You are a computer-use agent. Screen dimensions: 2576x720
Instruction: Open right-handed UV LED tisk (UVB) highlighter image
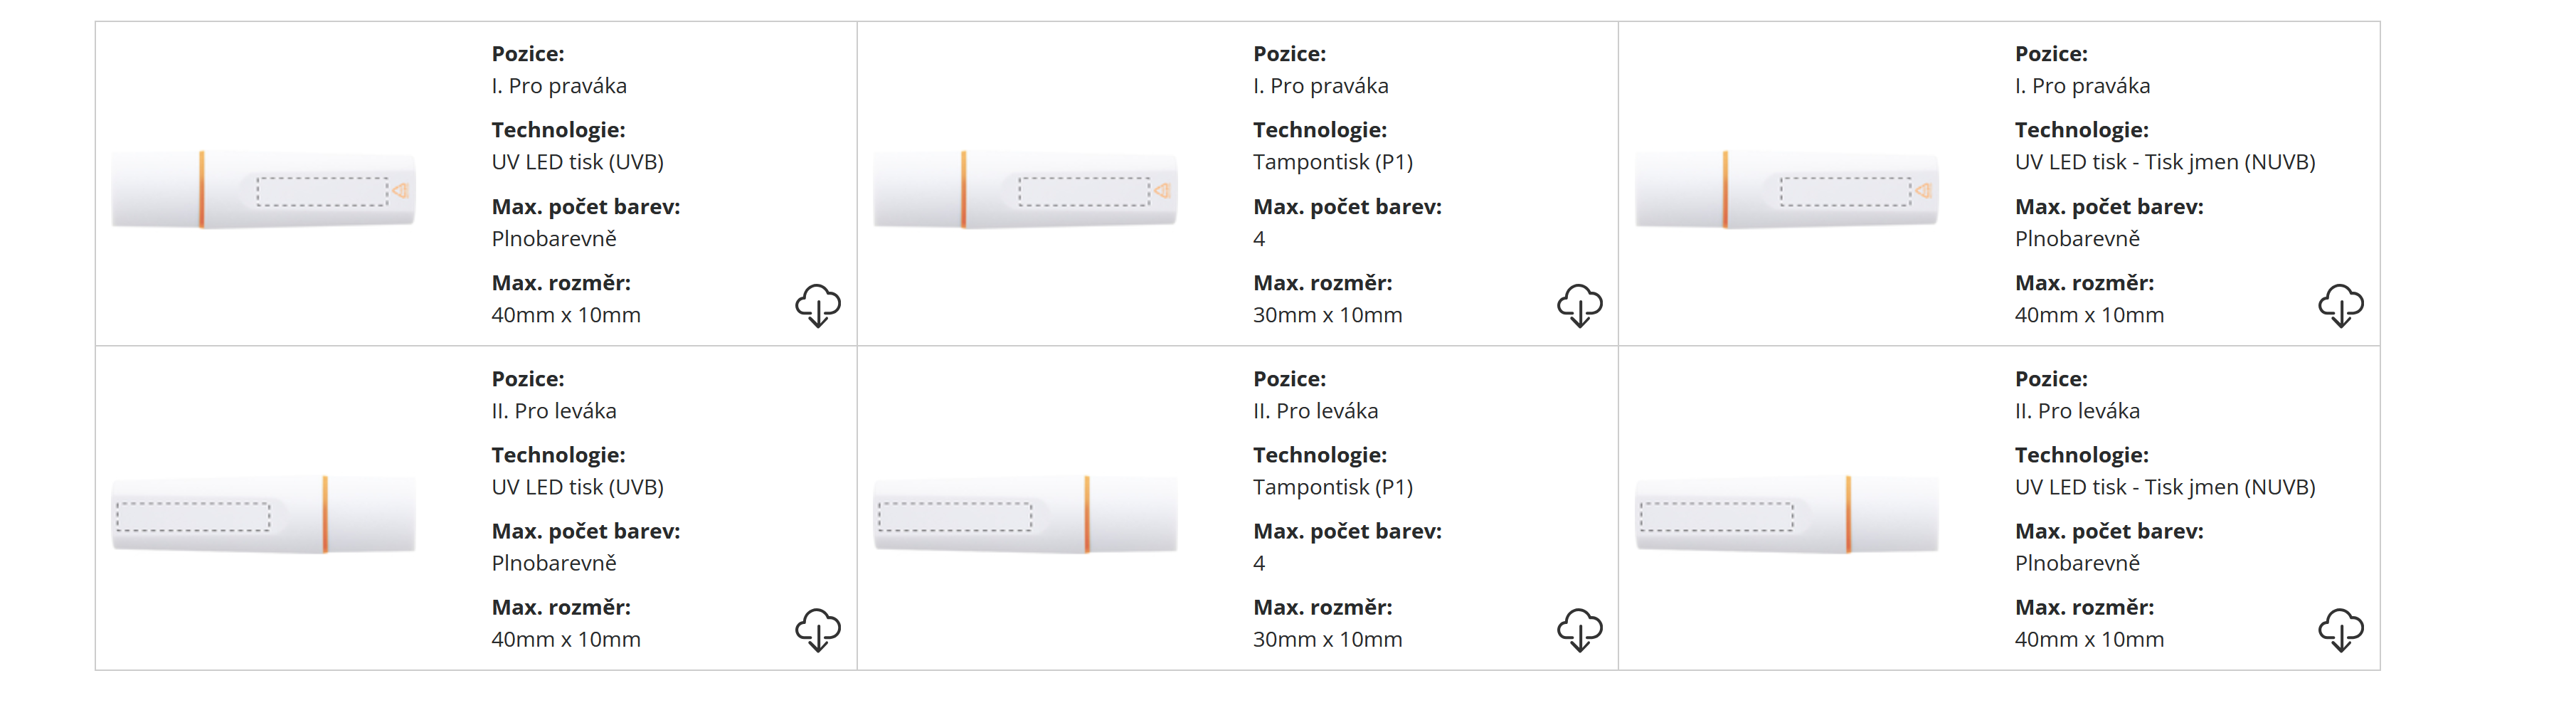click(263, 190)
